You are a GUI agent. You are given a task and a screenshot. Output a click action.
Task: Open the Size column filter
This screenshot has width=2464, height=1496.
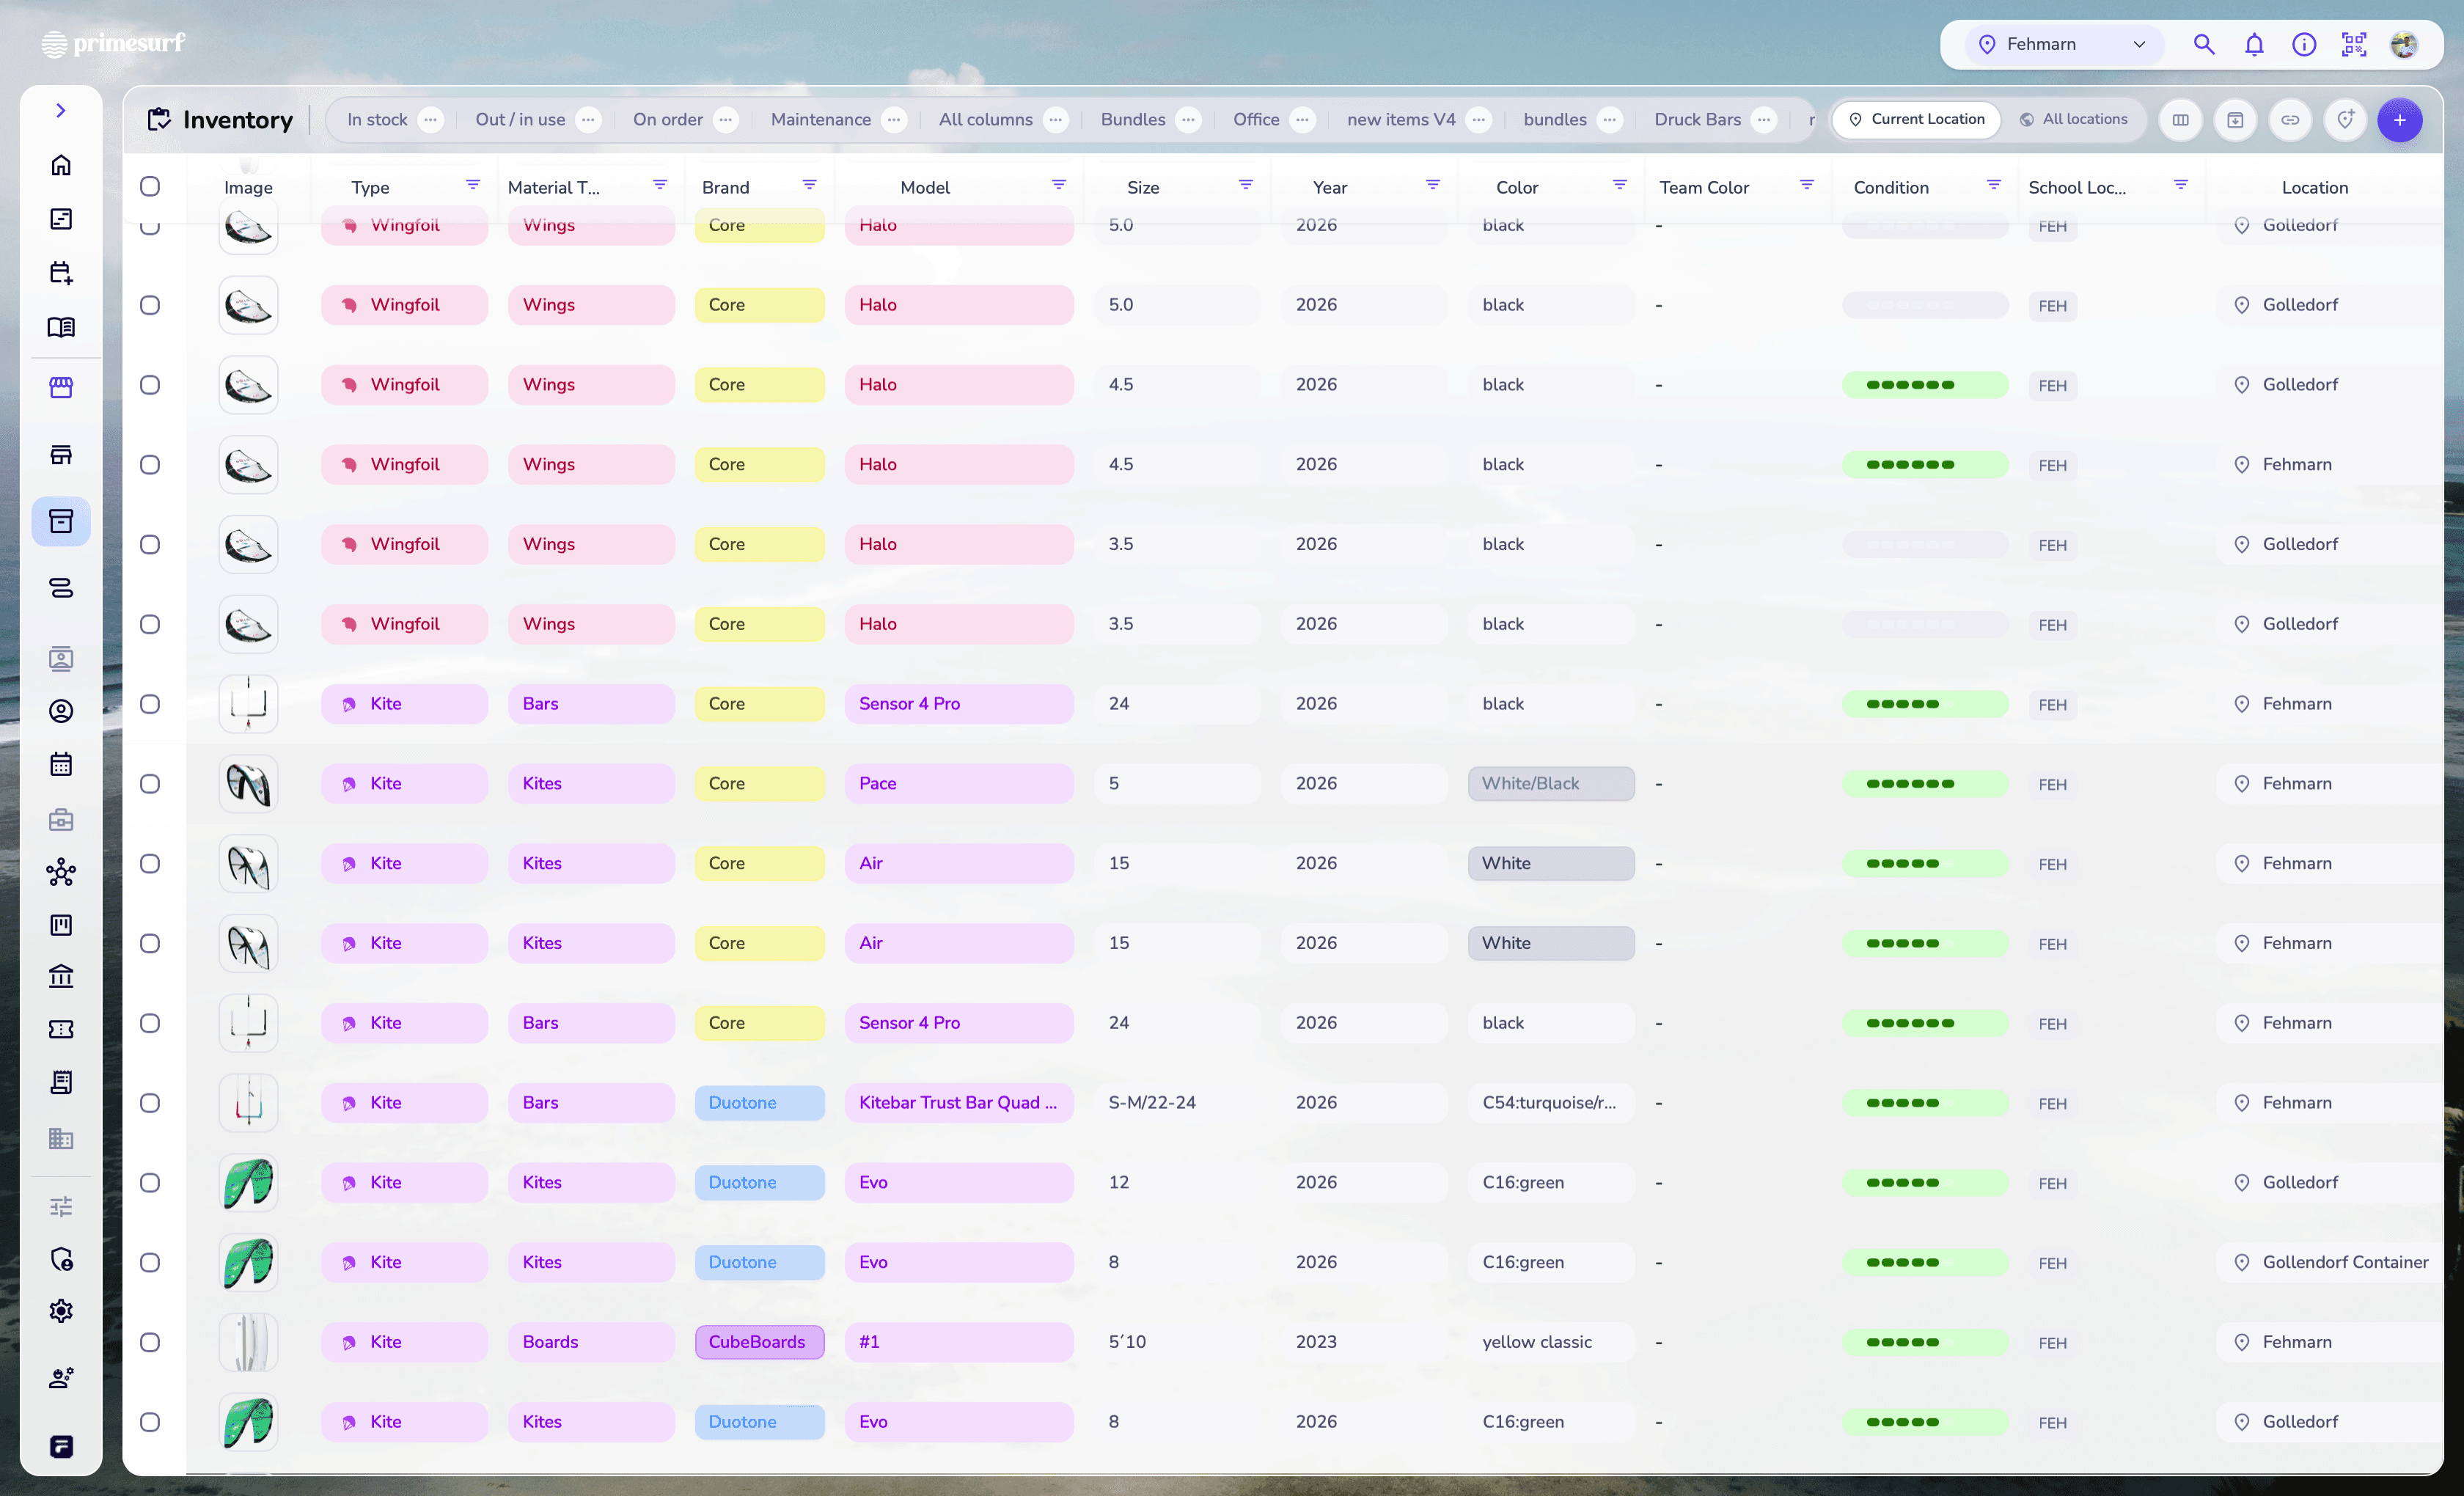click(1246, 185)
